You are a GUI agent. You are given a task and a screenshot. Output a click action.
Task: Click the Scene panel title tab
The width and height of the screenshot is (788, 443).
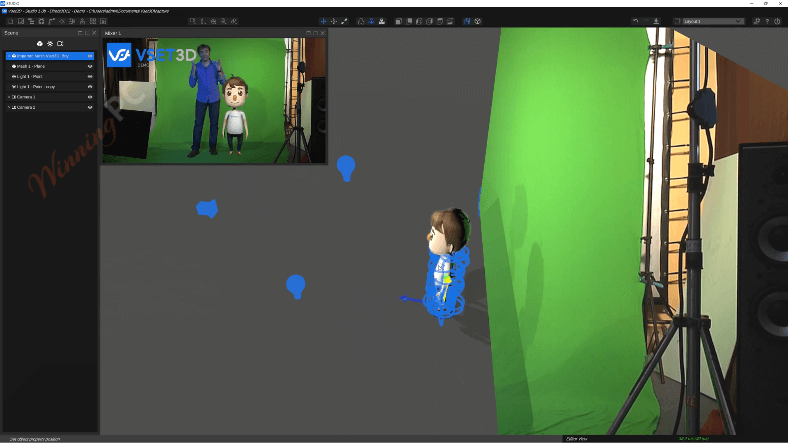pyautogui.click(x=12, y=33)
